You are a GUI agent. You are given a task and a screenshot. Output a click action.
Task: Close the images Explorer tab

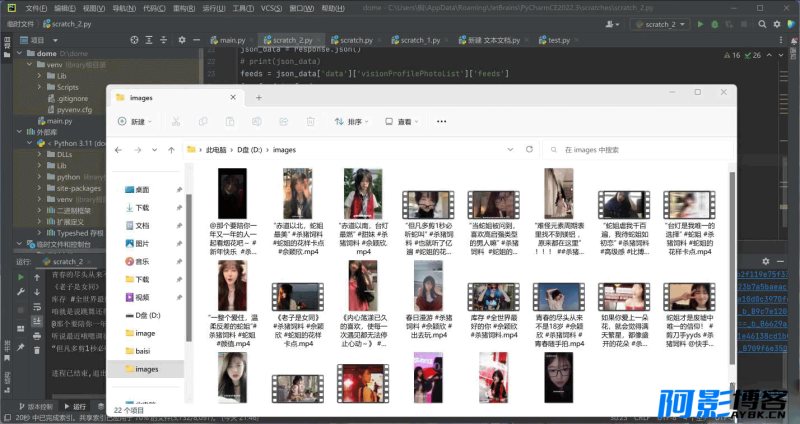click(233, 97)
